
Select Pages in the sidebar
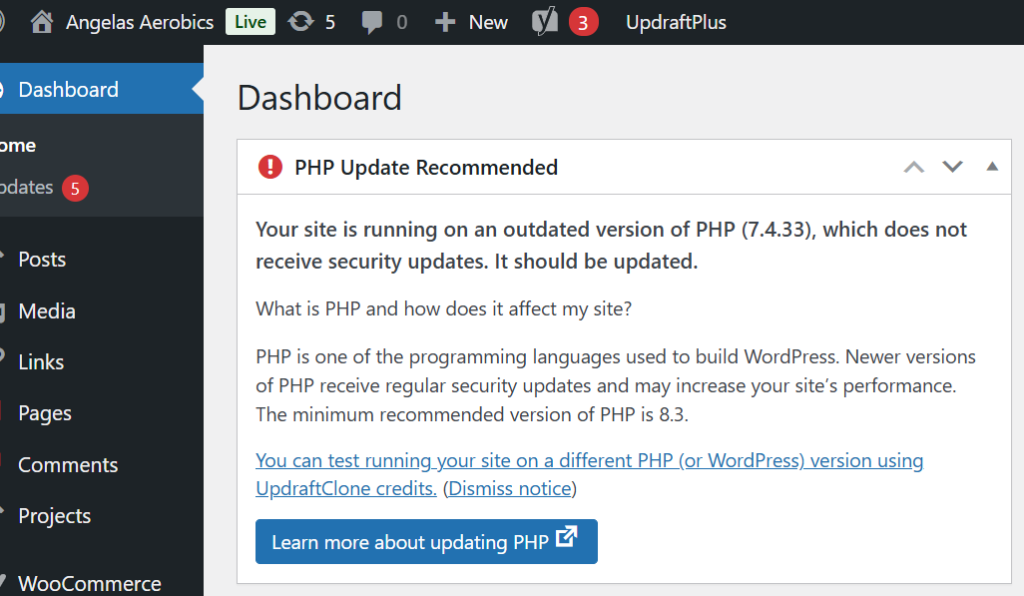point(45,414)
